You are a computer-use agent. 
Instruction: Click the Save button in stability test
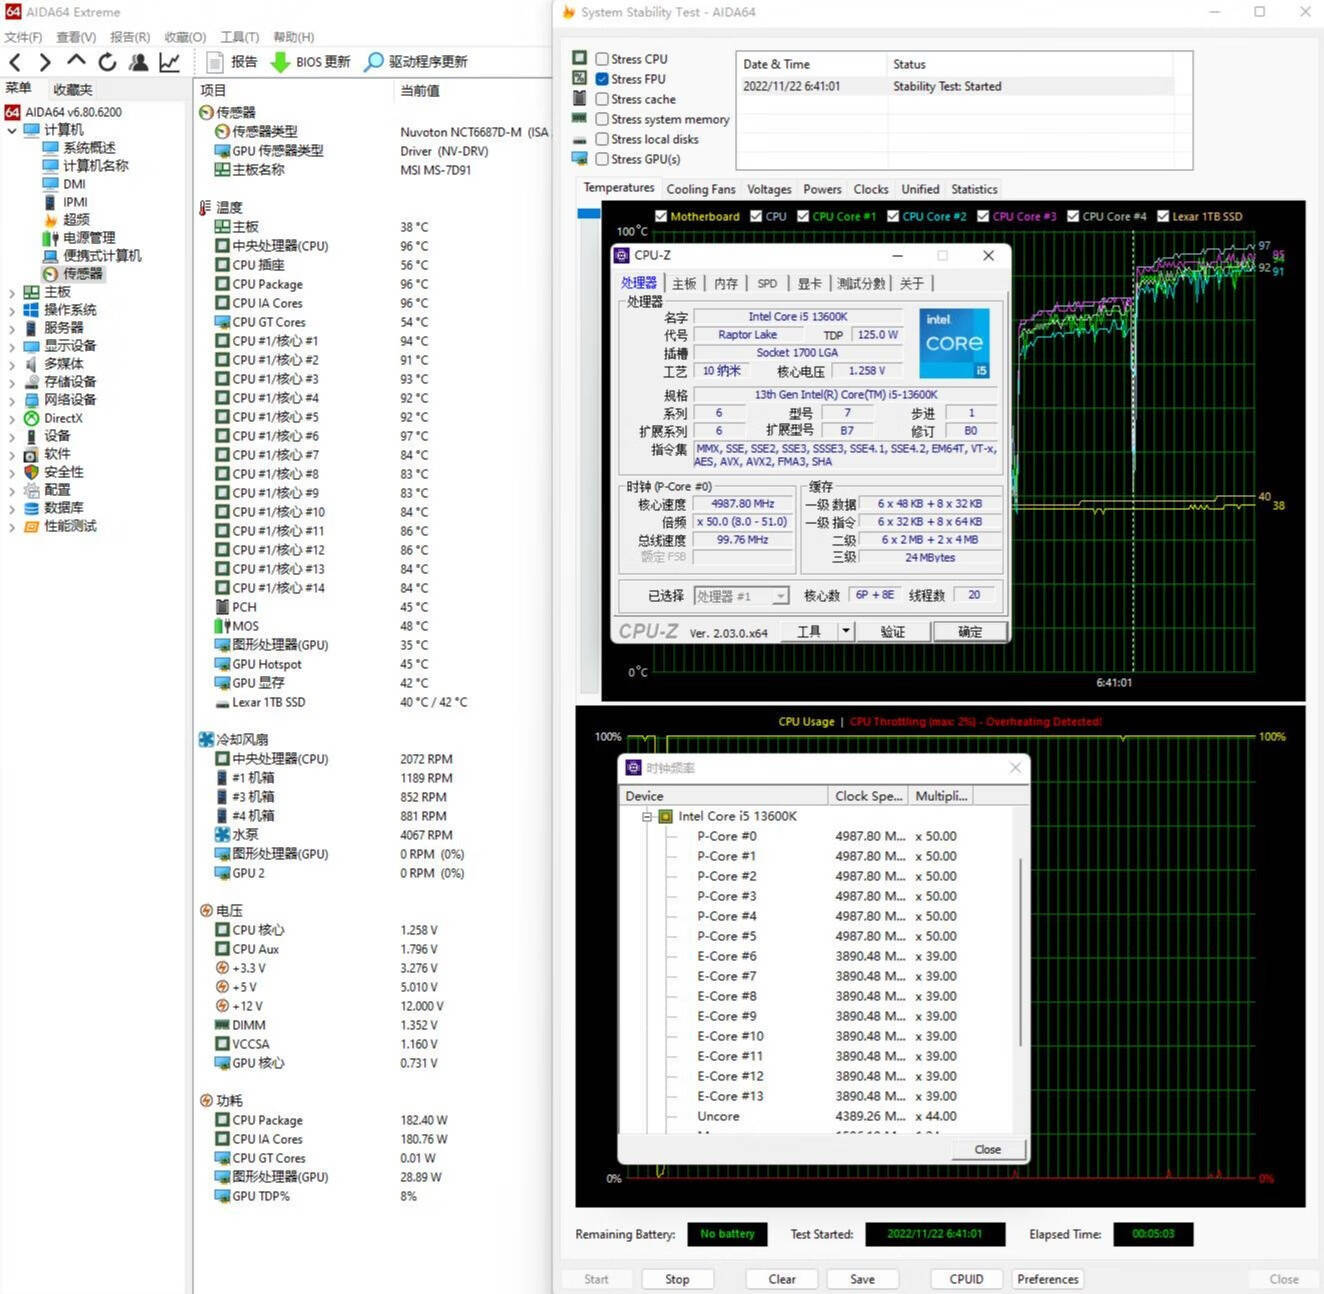(862, 1279)
